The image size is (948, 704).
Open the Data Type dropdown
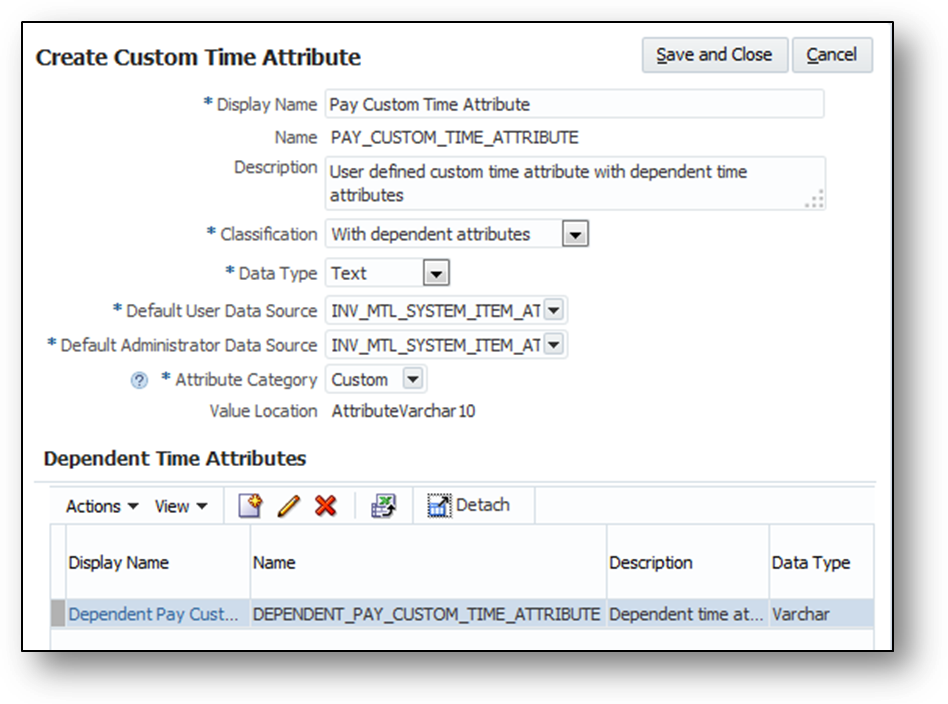click(436, 273)
